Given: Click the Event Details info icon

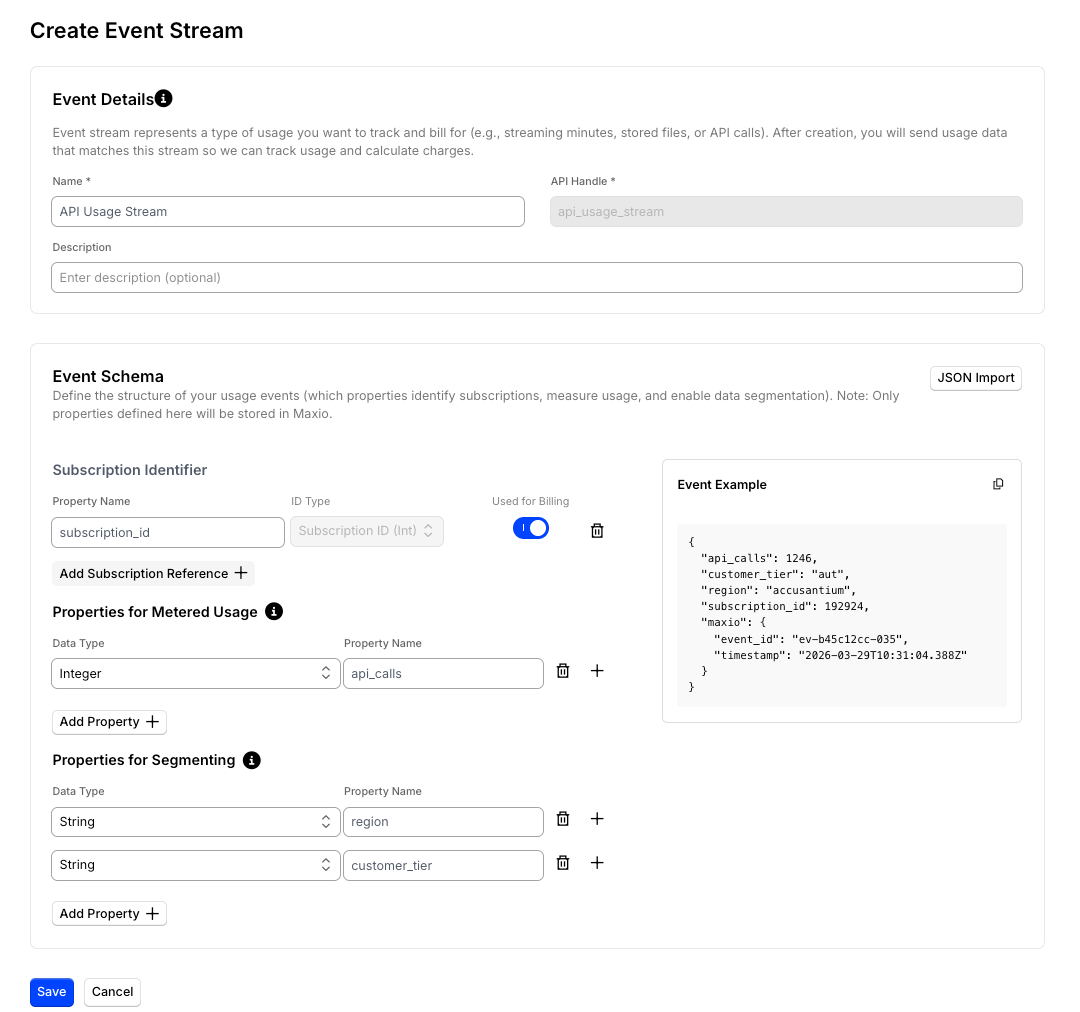Looking at the screenshot, I should coord(163,99).
